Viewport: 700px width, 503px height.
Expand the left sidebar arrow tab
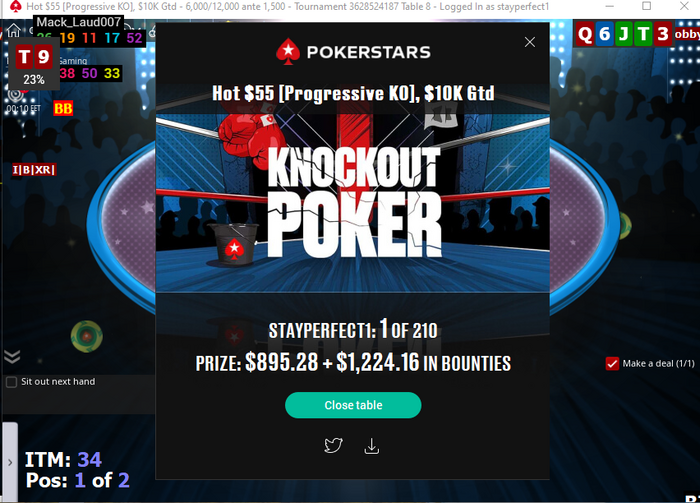click(10, 463)
